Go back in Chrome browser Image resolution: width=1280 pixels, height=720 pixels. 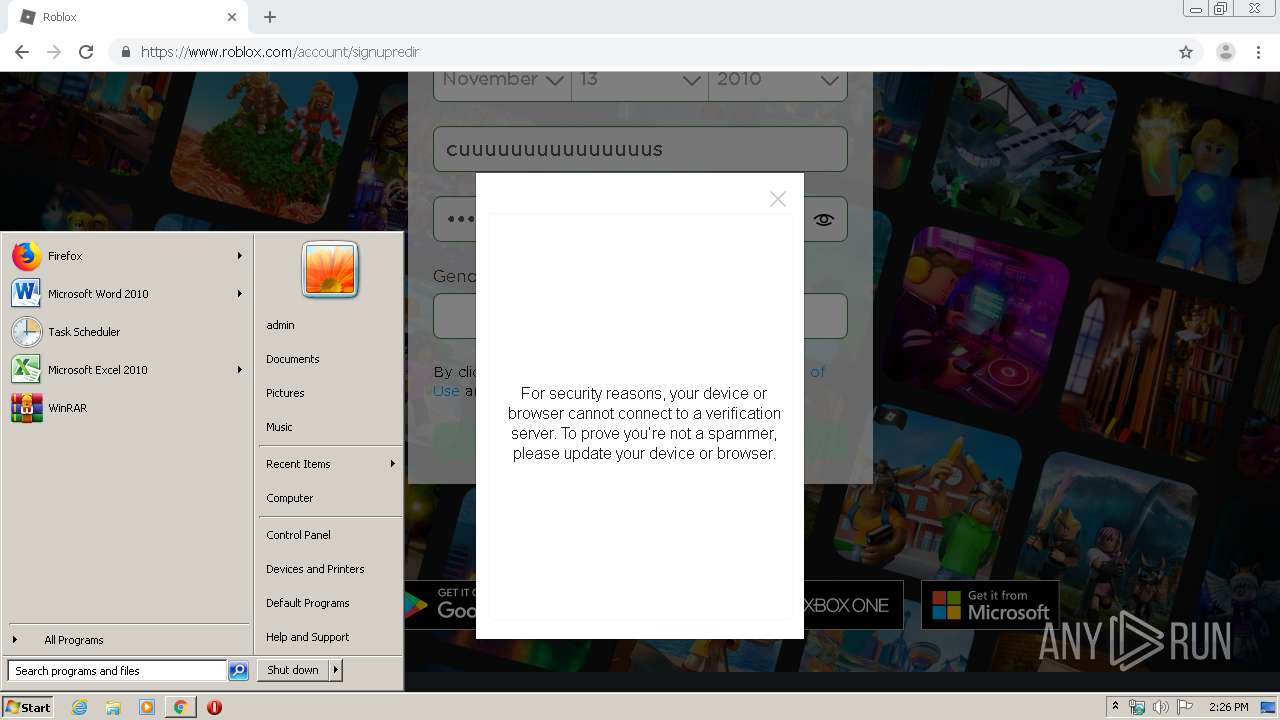(x=22, y=52)
